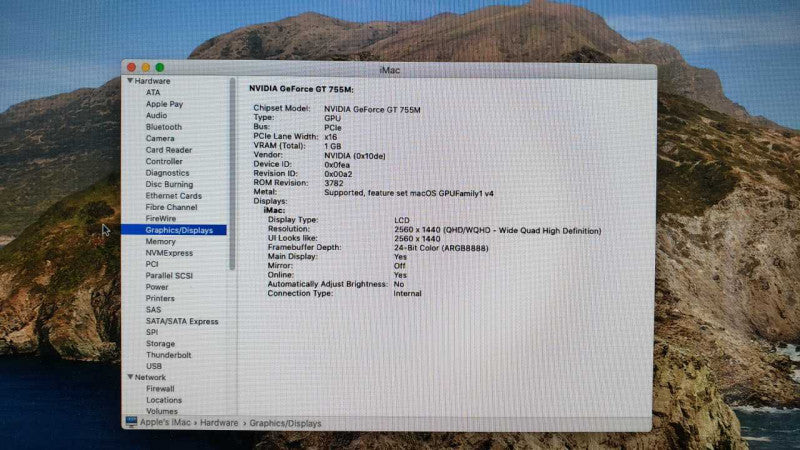Select NVMExpress in the sidebar
This screenshot has height=450, width=800.
(169, 253)
